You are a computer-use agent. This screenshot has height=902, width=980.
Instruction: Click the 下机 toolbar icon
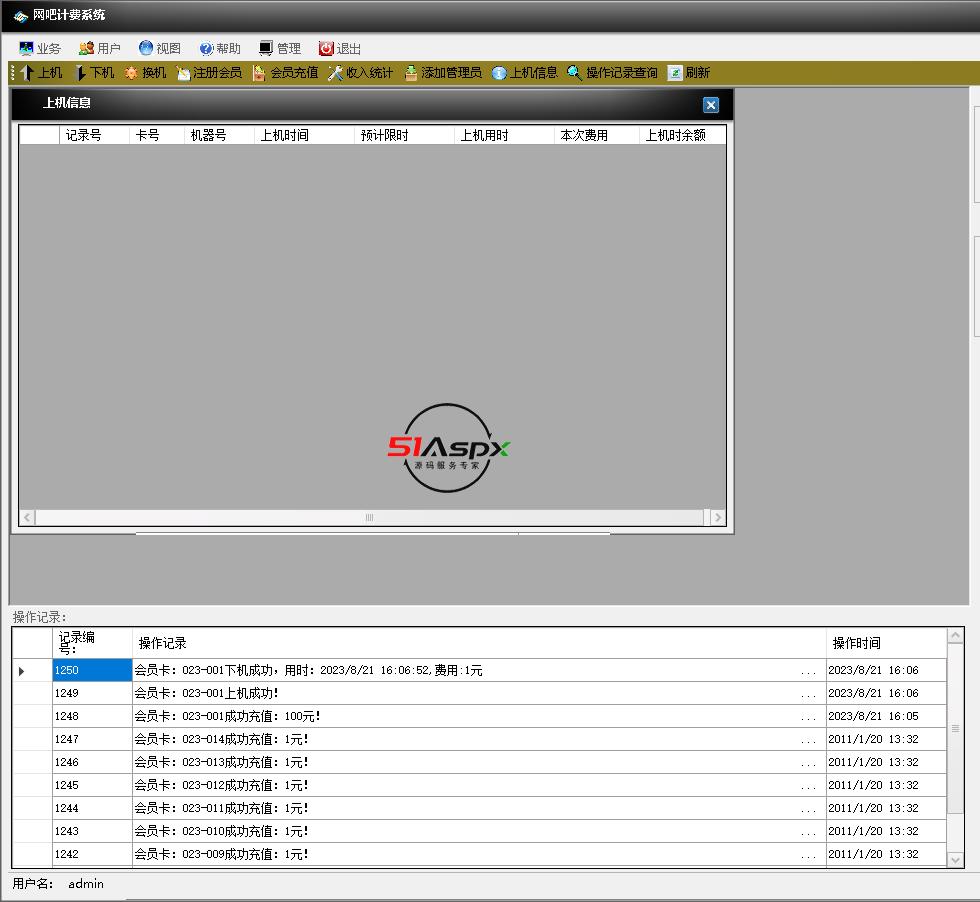point(94,73)
